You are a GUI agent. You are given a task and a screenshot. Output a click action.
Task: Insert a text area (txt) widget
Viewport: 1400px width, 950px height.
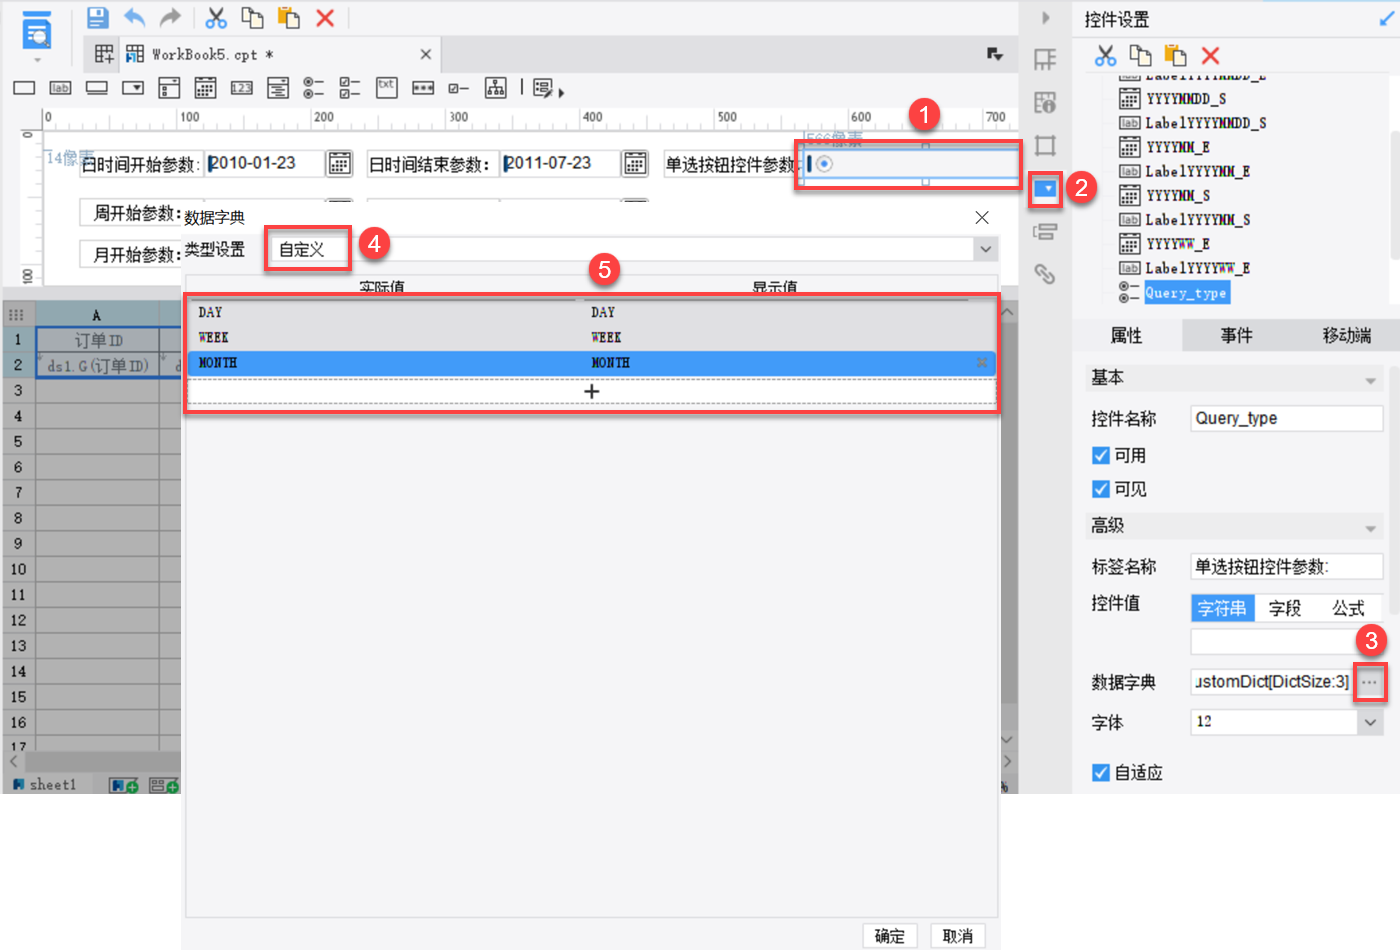[387, 88]
